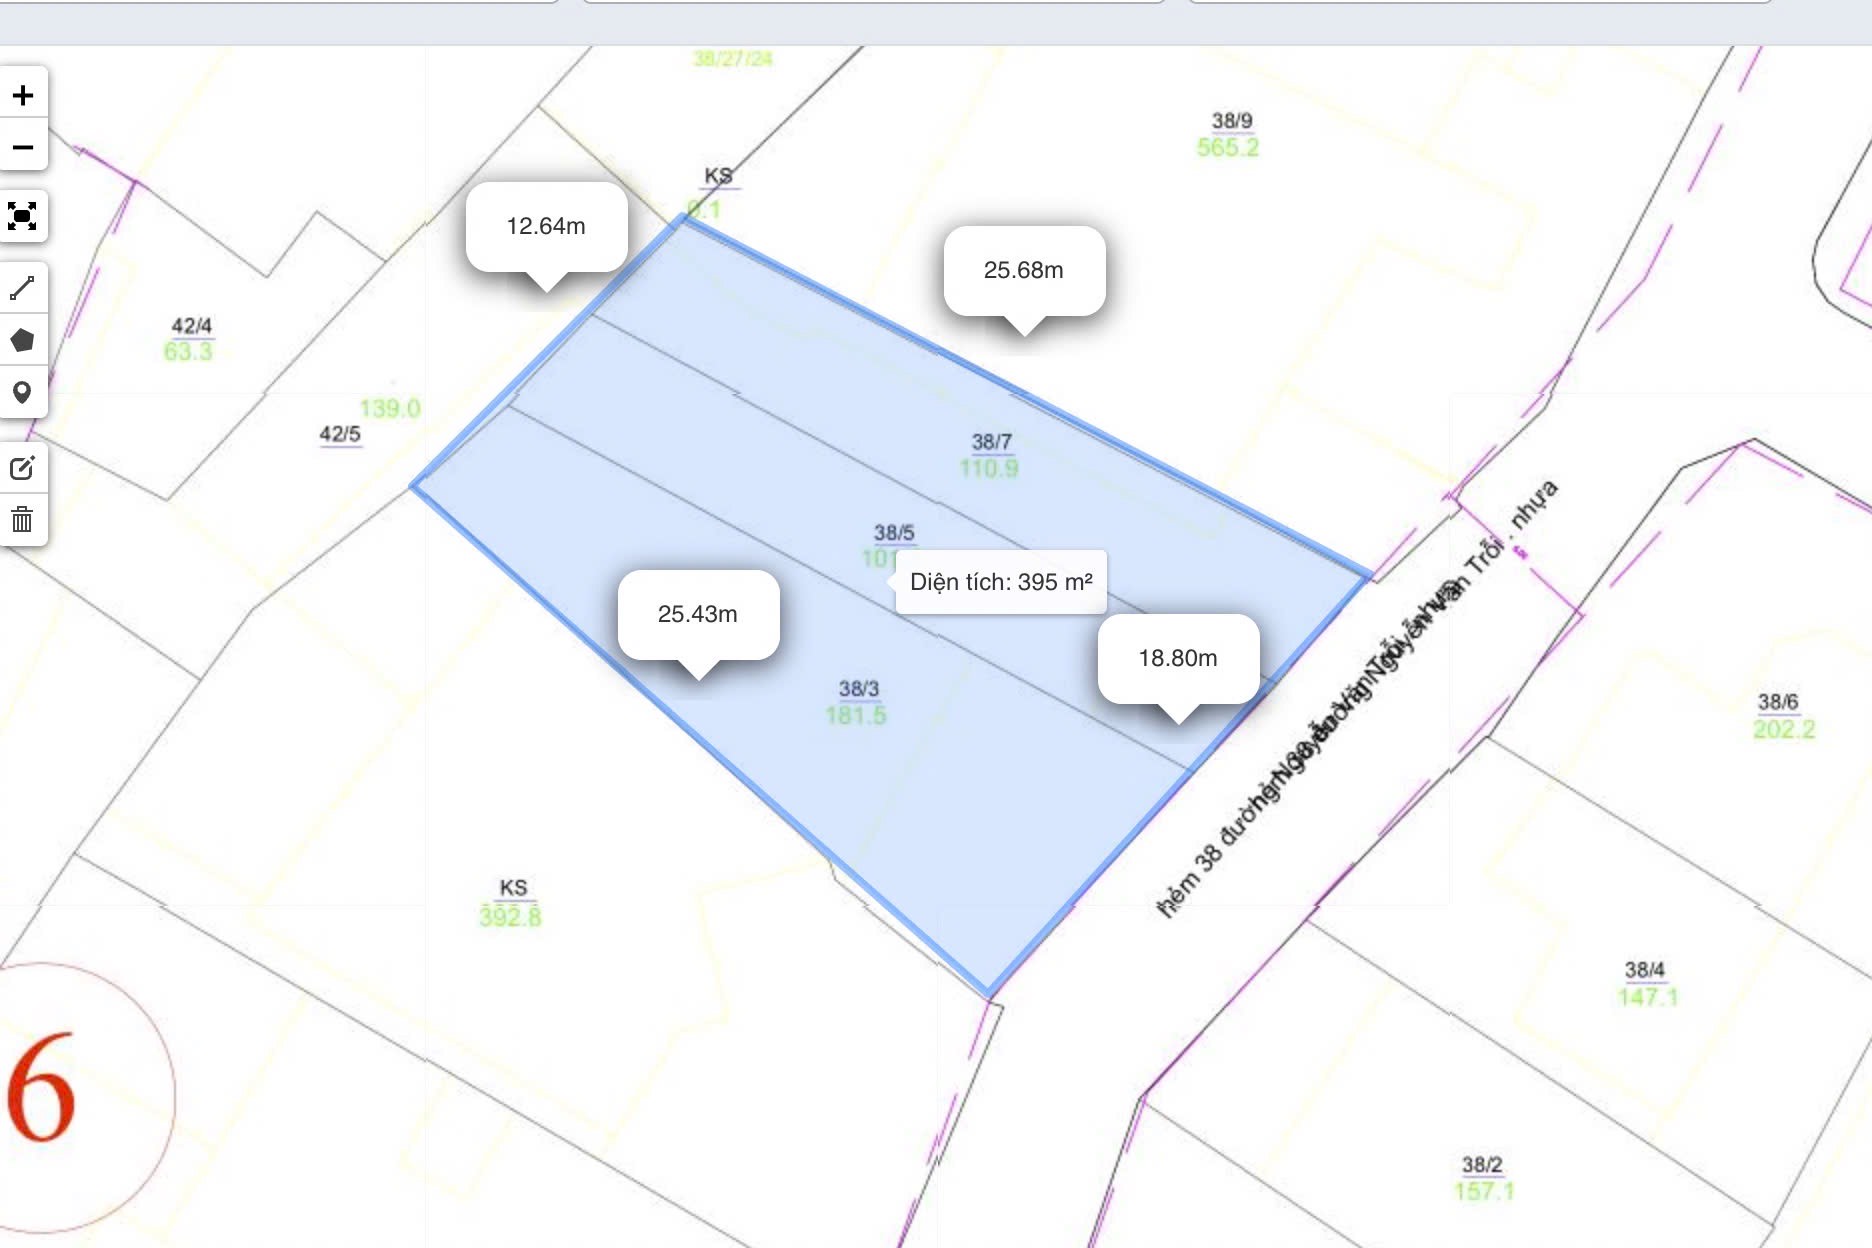
Task: Select the draw polyline tool
Action: click(23, 288)
